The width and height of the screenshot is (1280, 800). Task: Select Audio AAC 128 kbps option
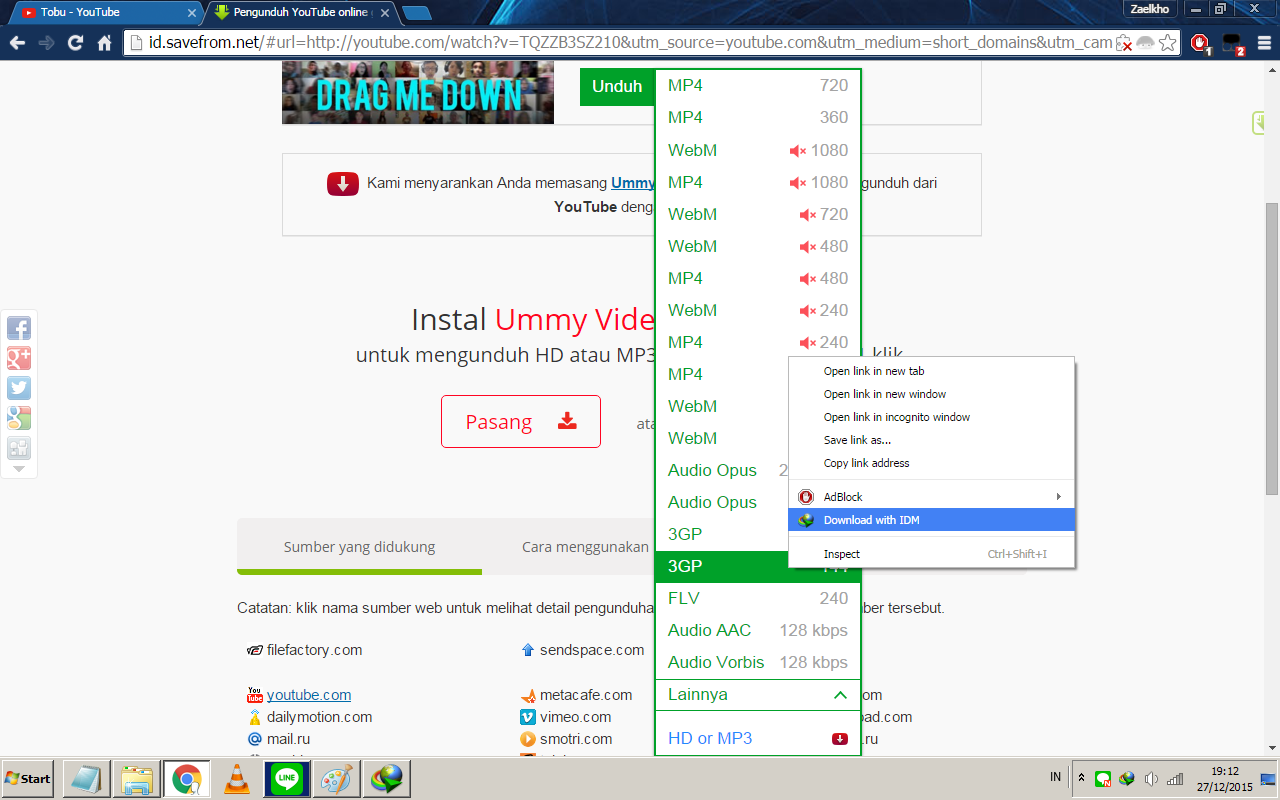coord(758,630)
